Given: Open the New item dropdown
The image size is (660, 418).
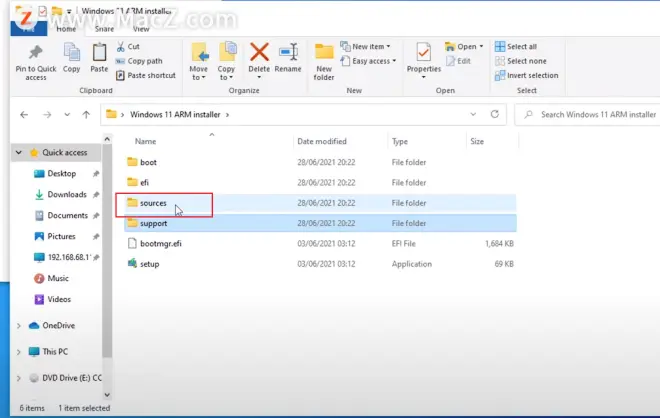Looking at the screenshot, I should click(x=365, y=46).
